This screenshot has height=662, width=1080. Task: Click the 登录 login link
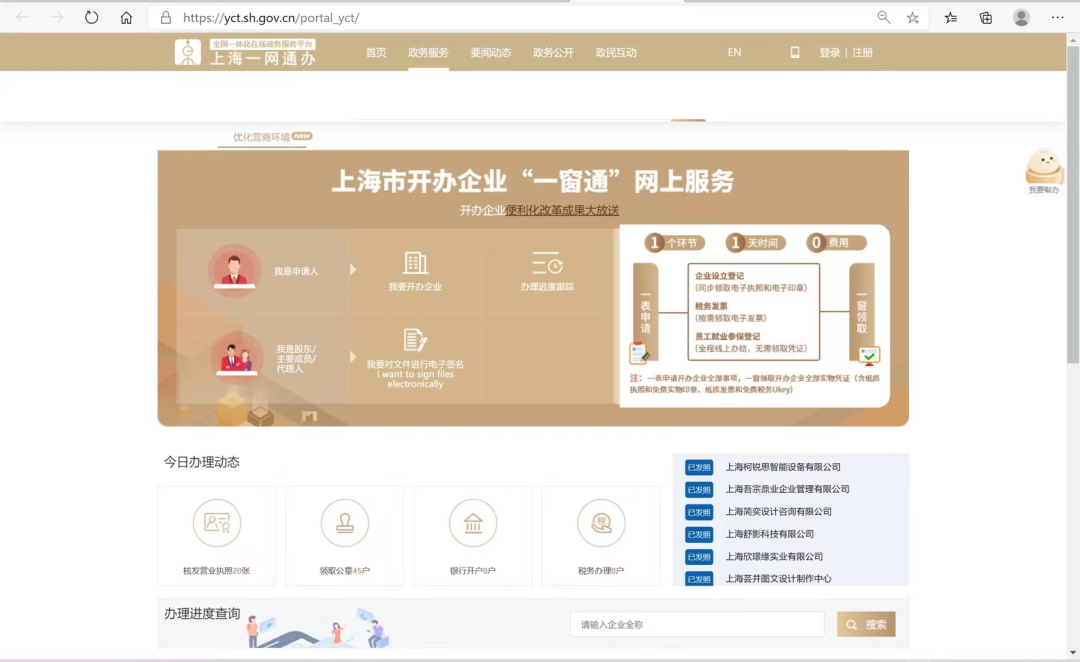(x=829, y=53)
